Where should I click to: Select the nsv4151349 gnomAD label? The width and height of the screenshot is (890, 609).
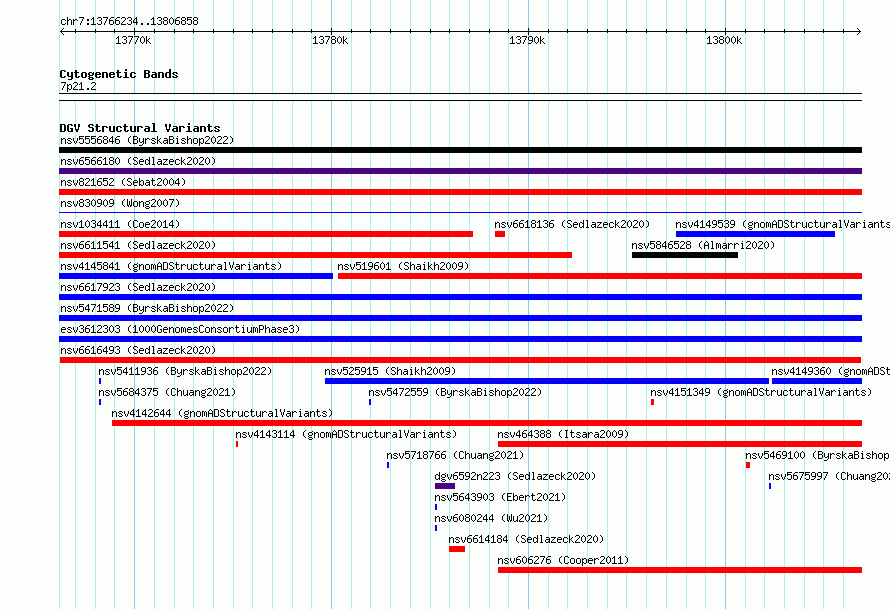(x=761, y=392)
